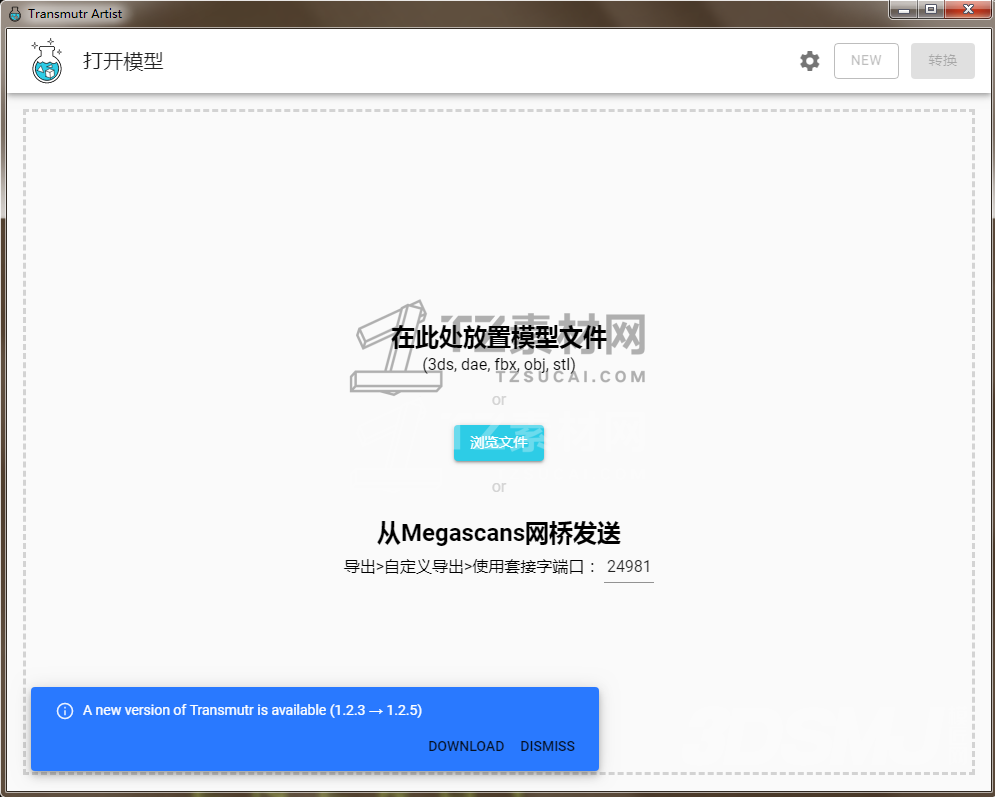Close the Transmutr Artist window
995x797 pixels.
coord(968,10)
